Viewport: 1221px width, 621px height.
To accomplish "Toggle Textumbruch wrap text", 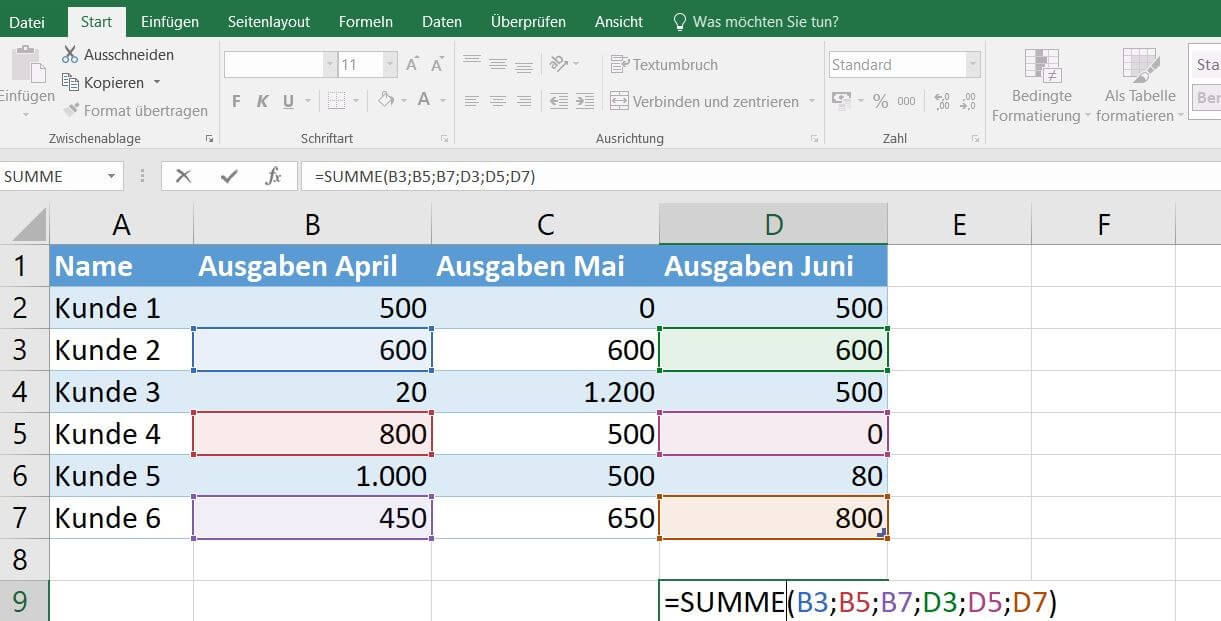I will click(664, 64).
